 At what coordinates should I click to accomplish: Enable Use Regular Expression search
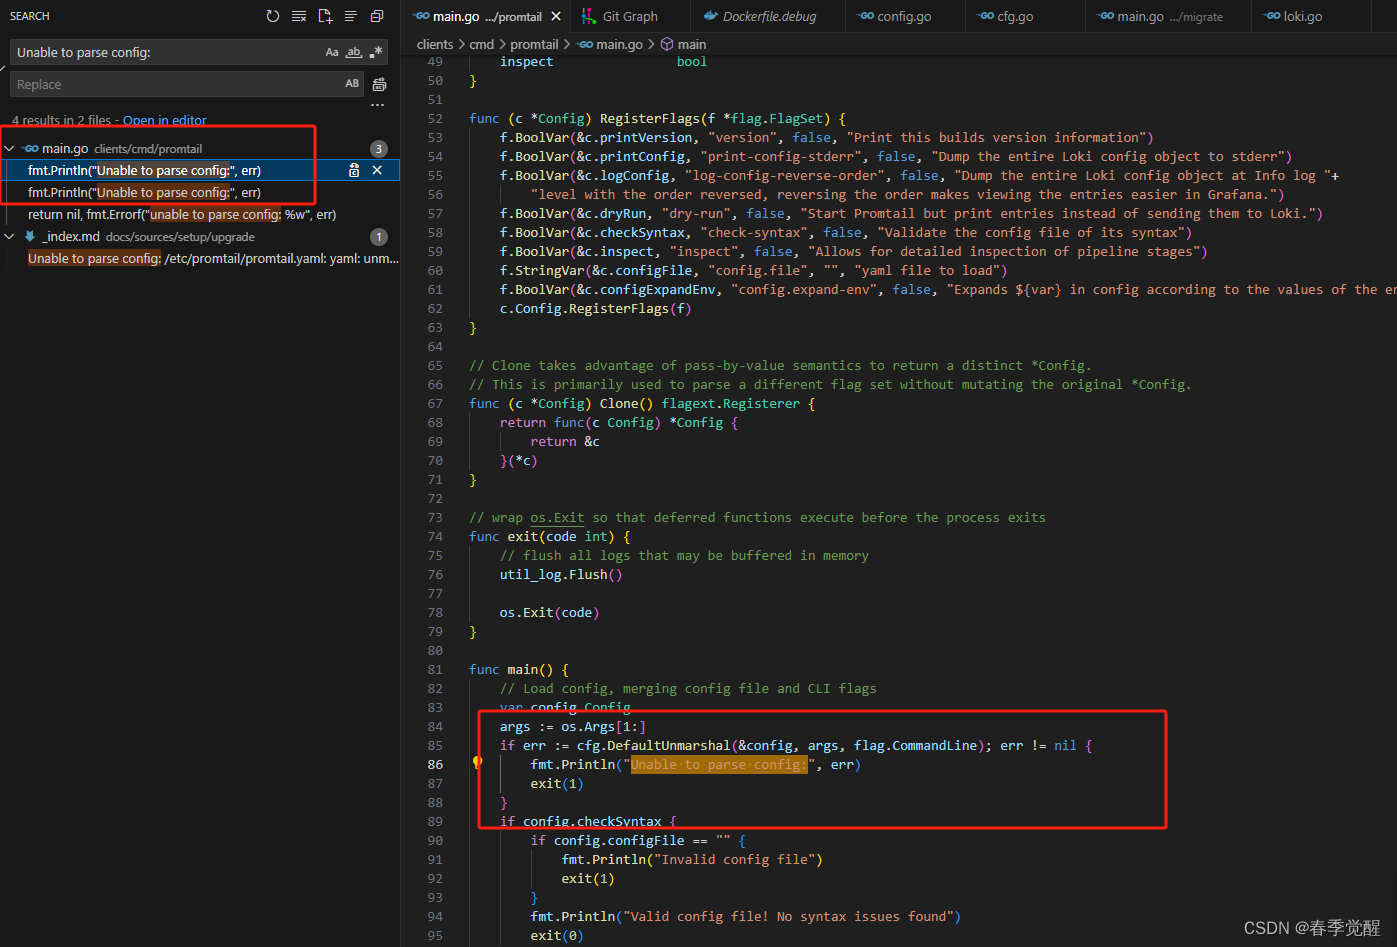(375, 52)
